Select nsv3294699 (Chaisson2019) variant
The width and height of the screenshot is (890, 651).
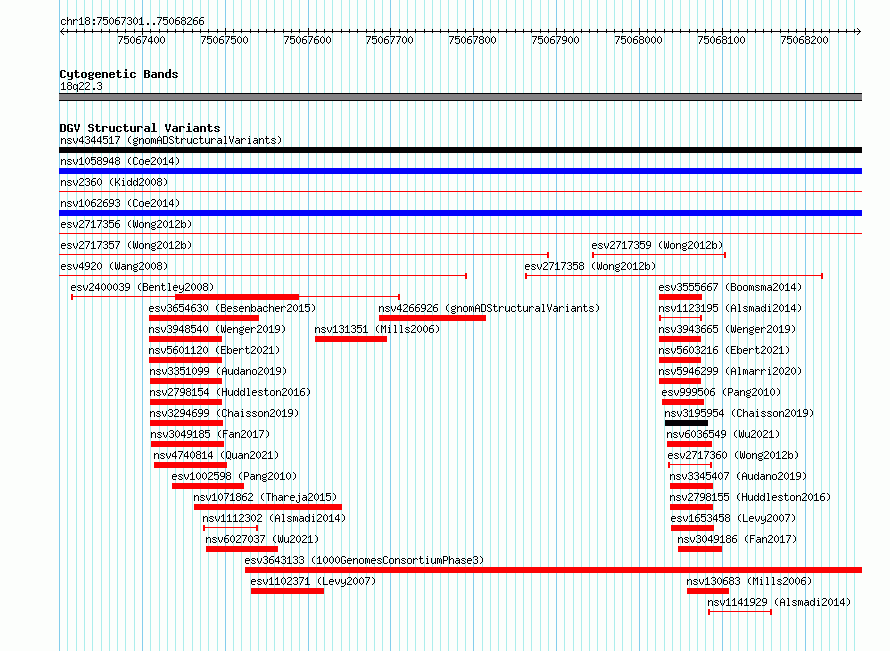coord(224,413)
